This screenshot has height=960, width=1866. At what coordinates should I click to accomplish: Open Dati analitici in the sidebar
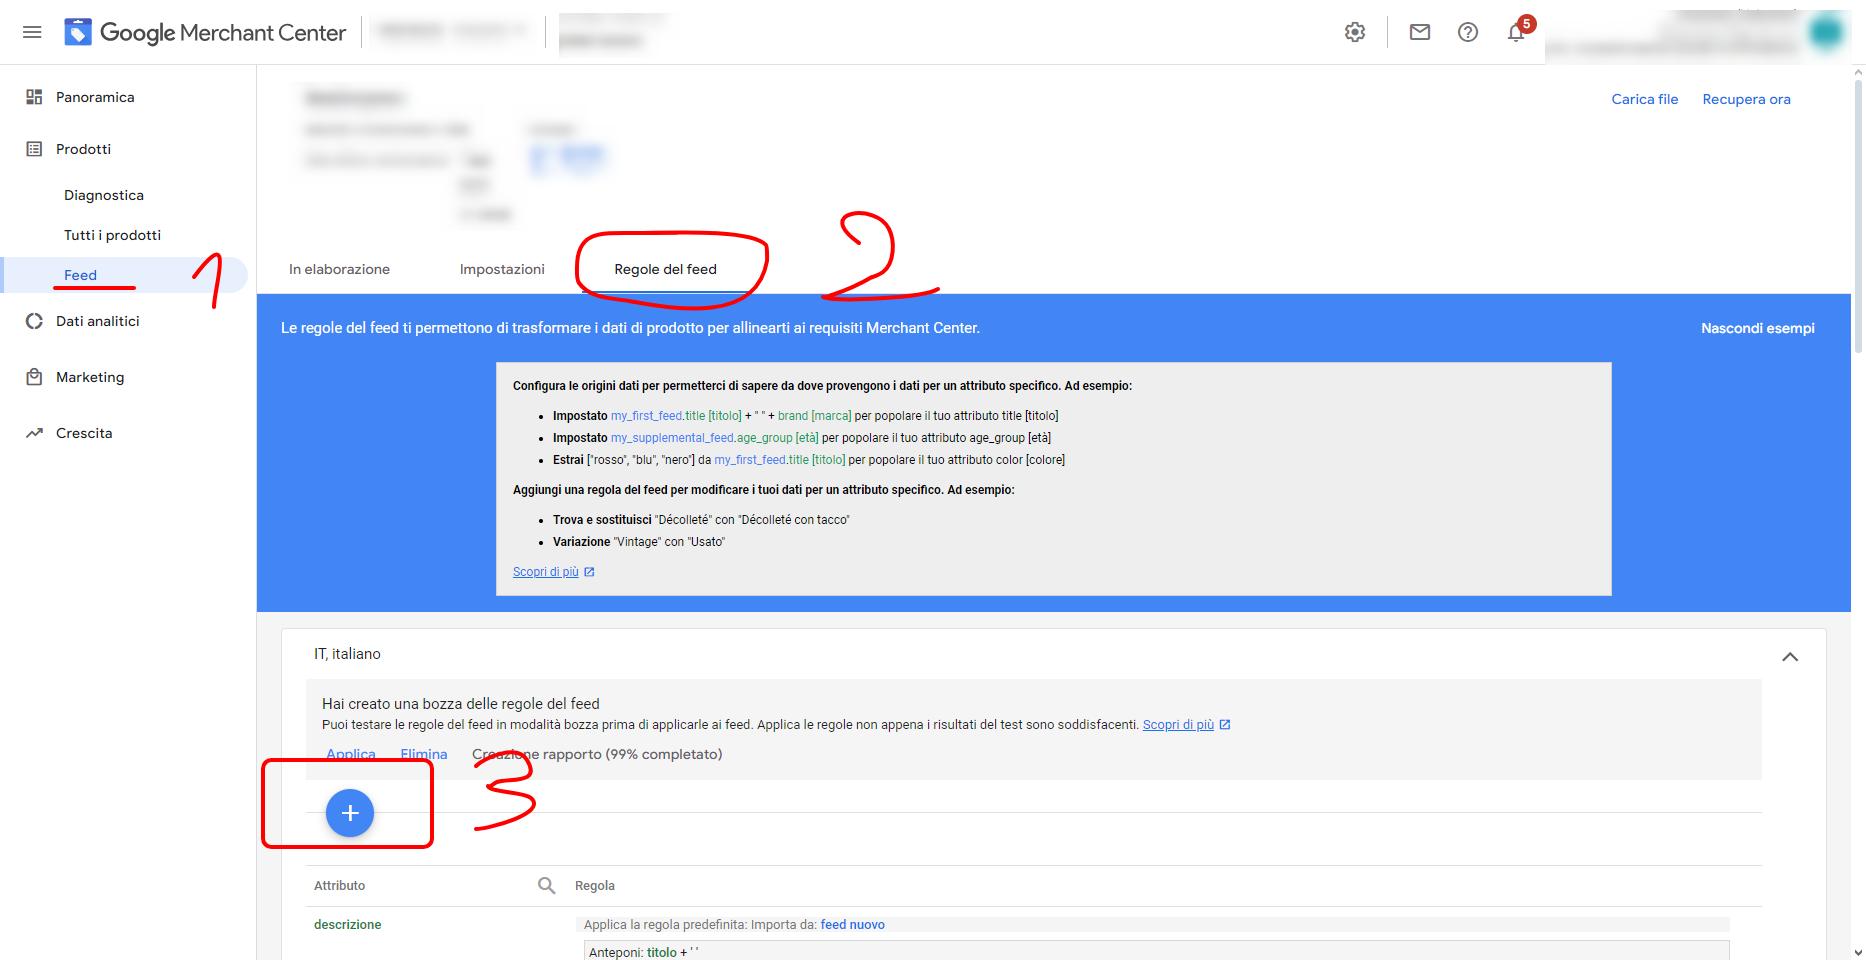[97, 321]
